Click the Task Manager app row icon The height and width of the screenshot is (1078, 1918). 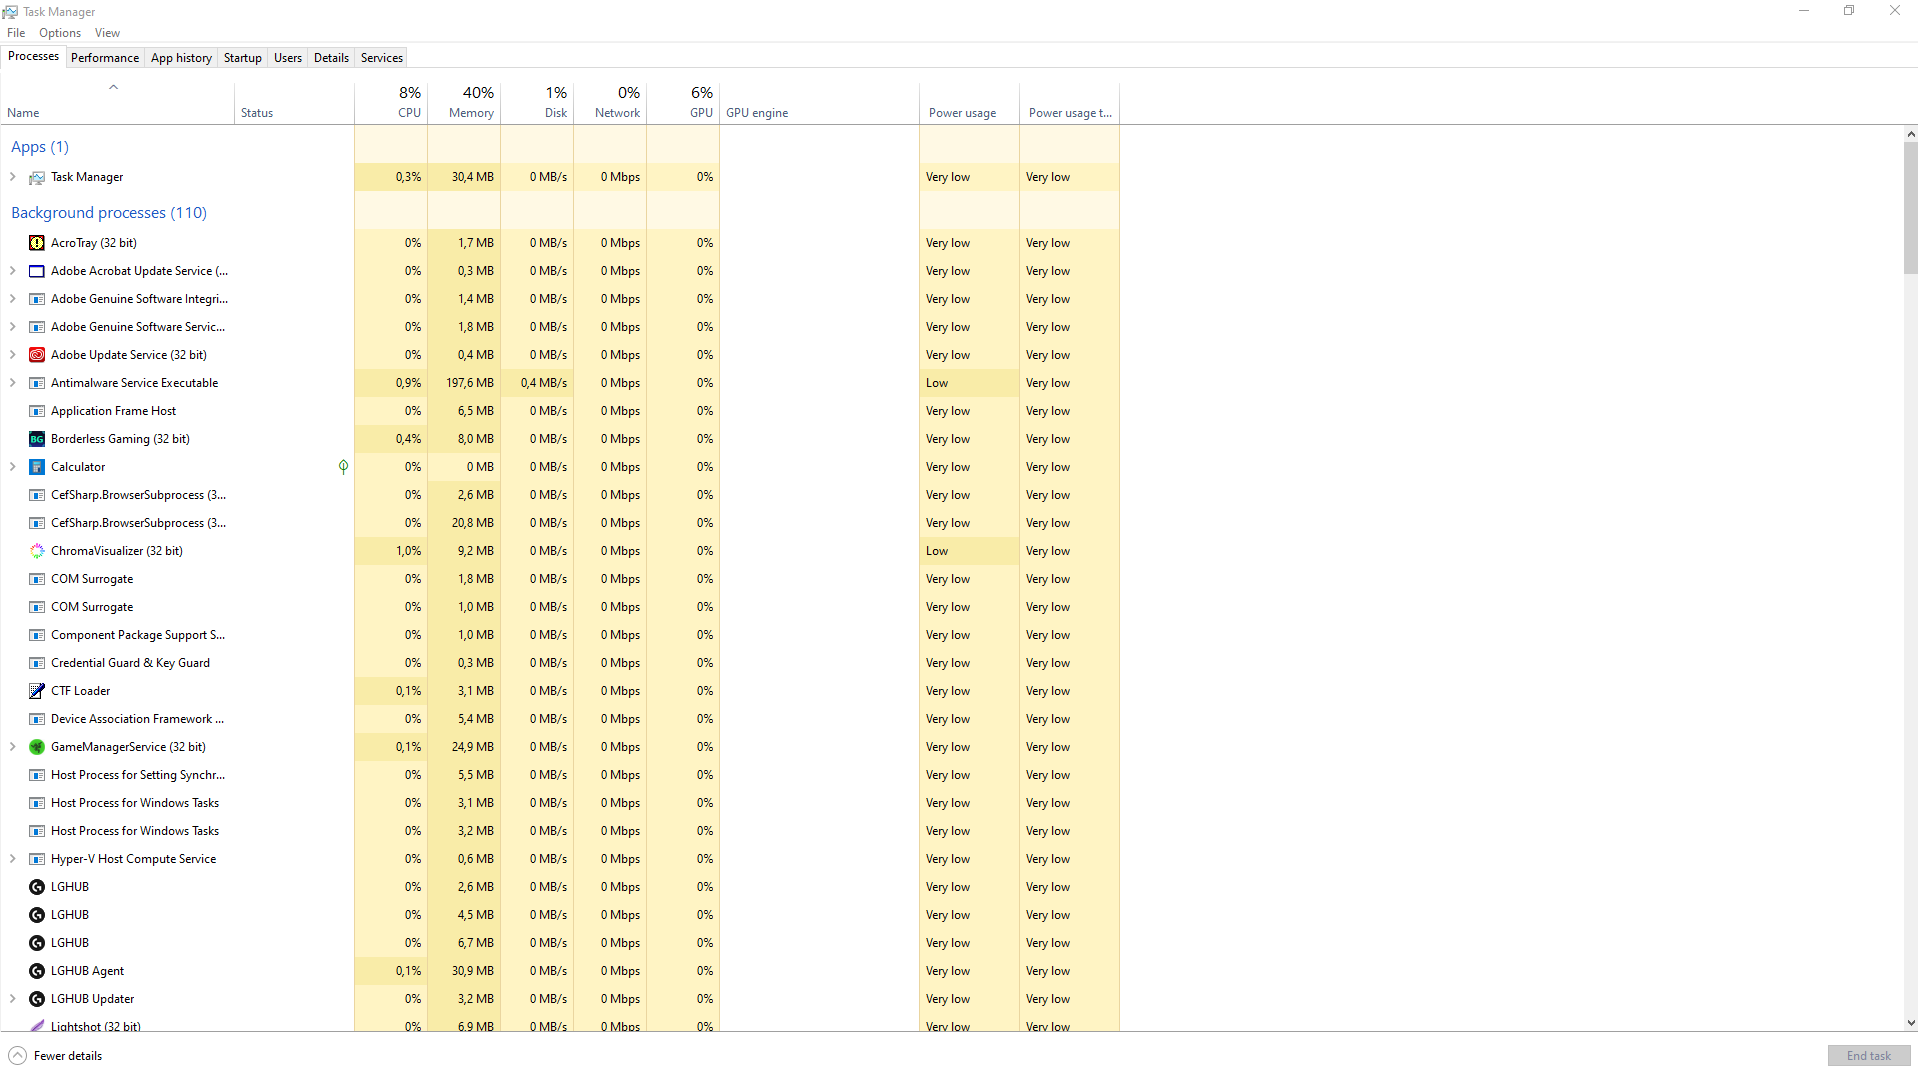coord(37,177)
